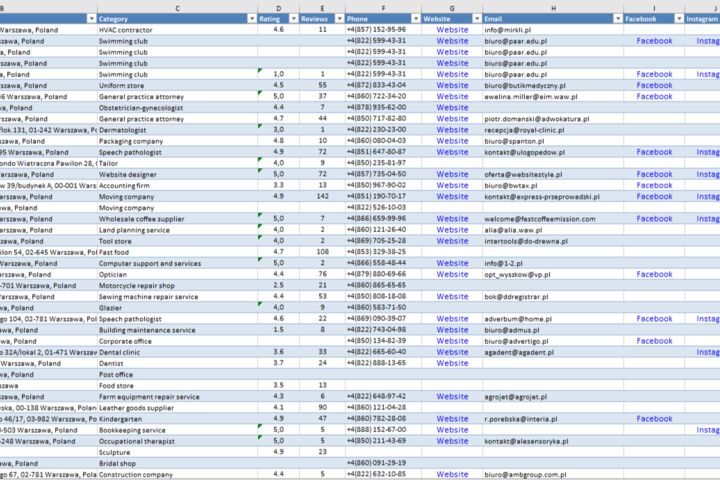This screenshot has height=480, width=720.
Task: Open Website link in Construction company row
Action: (x=452, y=474)
